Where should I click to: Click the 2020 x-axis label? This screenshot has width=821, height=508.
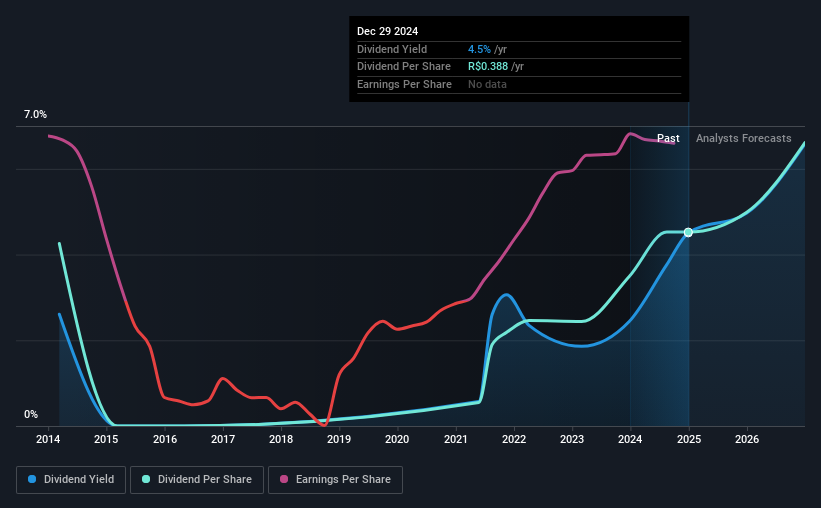[397, 439]
